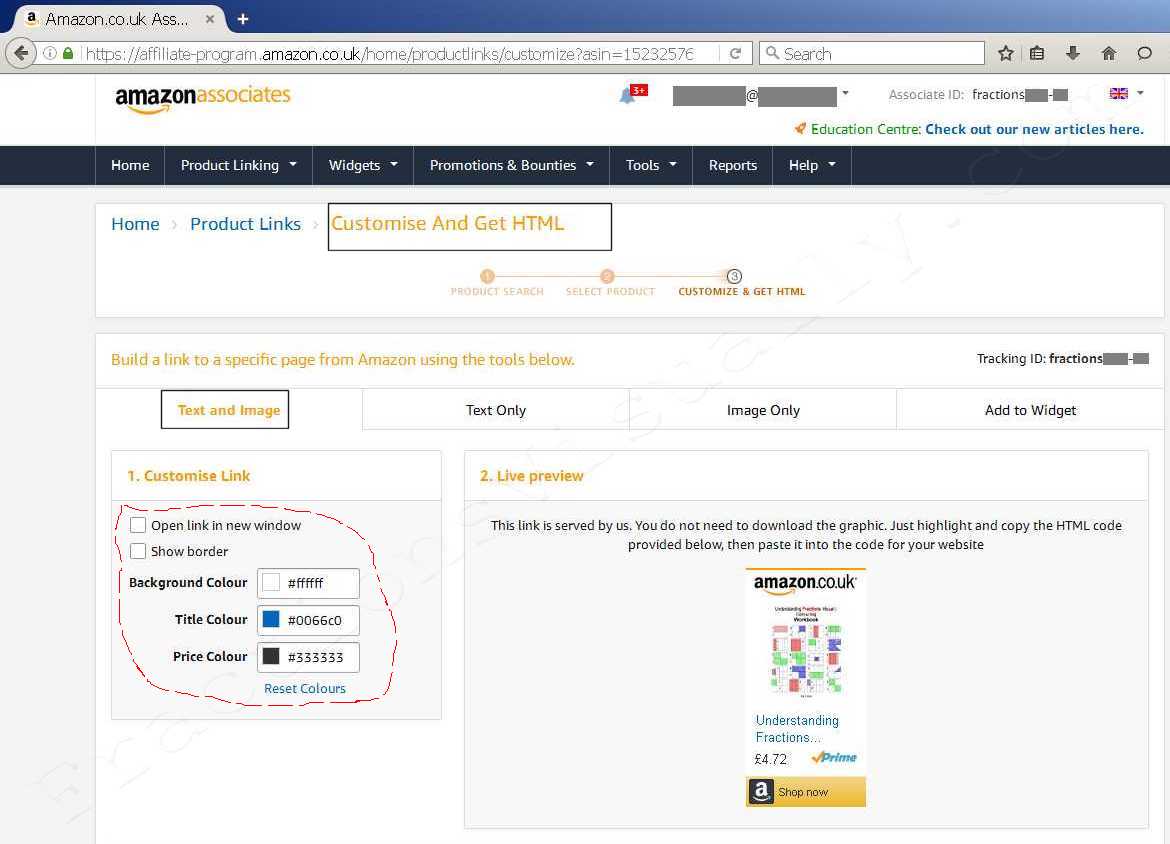The image size is (1170, 844).
Task: Click step 2 Select Product circle
Action: [x=607, y=276]
